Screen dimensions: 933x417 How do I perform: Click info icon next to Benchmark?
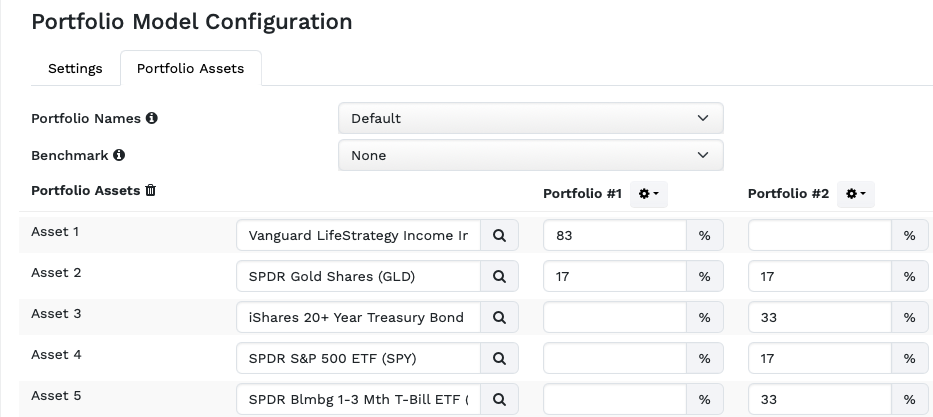point(119,156)
